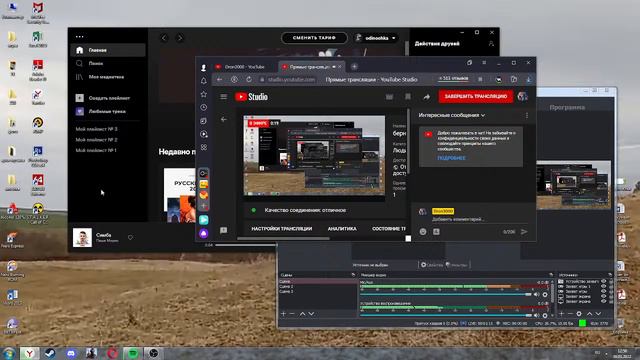Screen dimensions: 640x360
Task: Open the playlist № 1 entry in Spotify
Action: click(x=96, y=150)
